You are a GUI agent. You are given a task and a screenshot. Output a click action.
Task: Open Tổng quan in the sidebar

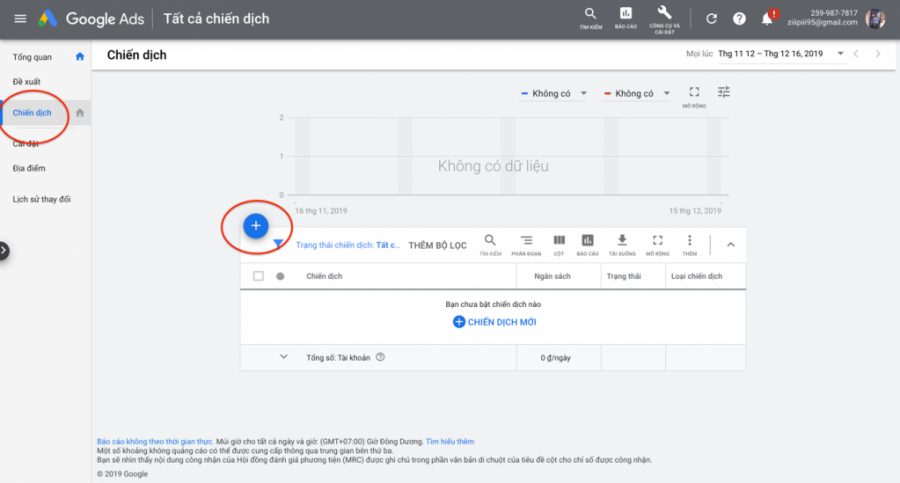click(x=32, y=57)
